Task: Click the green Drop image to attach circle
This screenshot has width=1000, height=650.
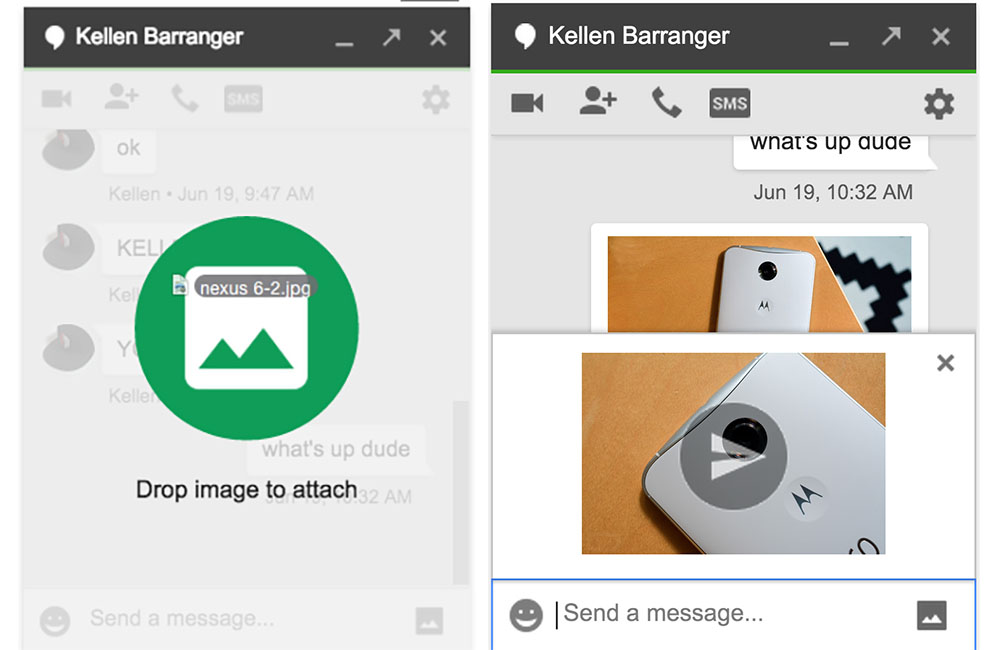Action: 246,327
